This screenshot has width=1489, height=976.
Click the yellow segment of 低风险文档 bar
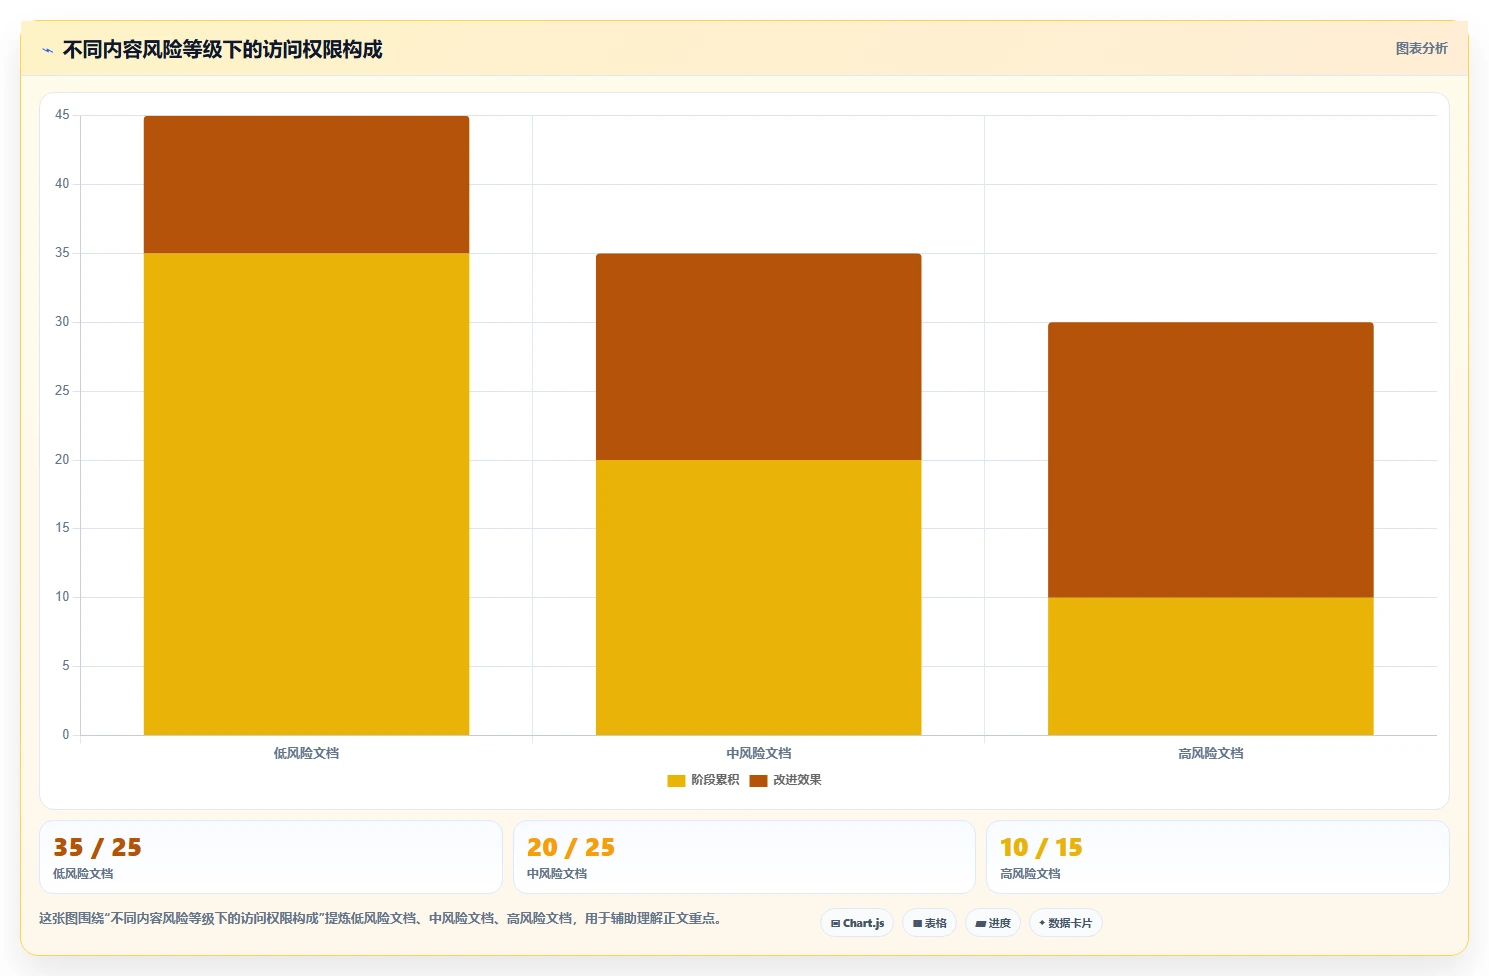[306, 494]
